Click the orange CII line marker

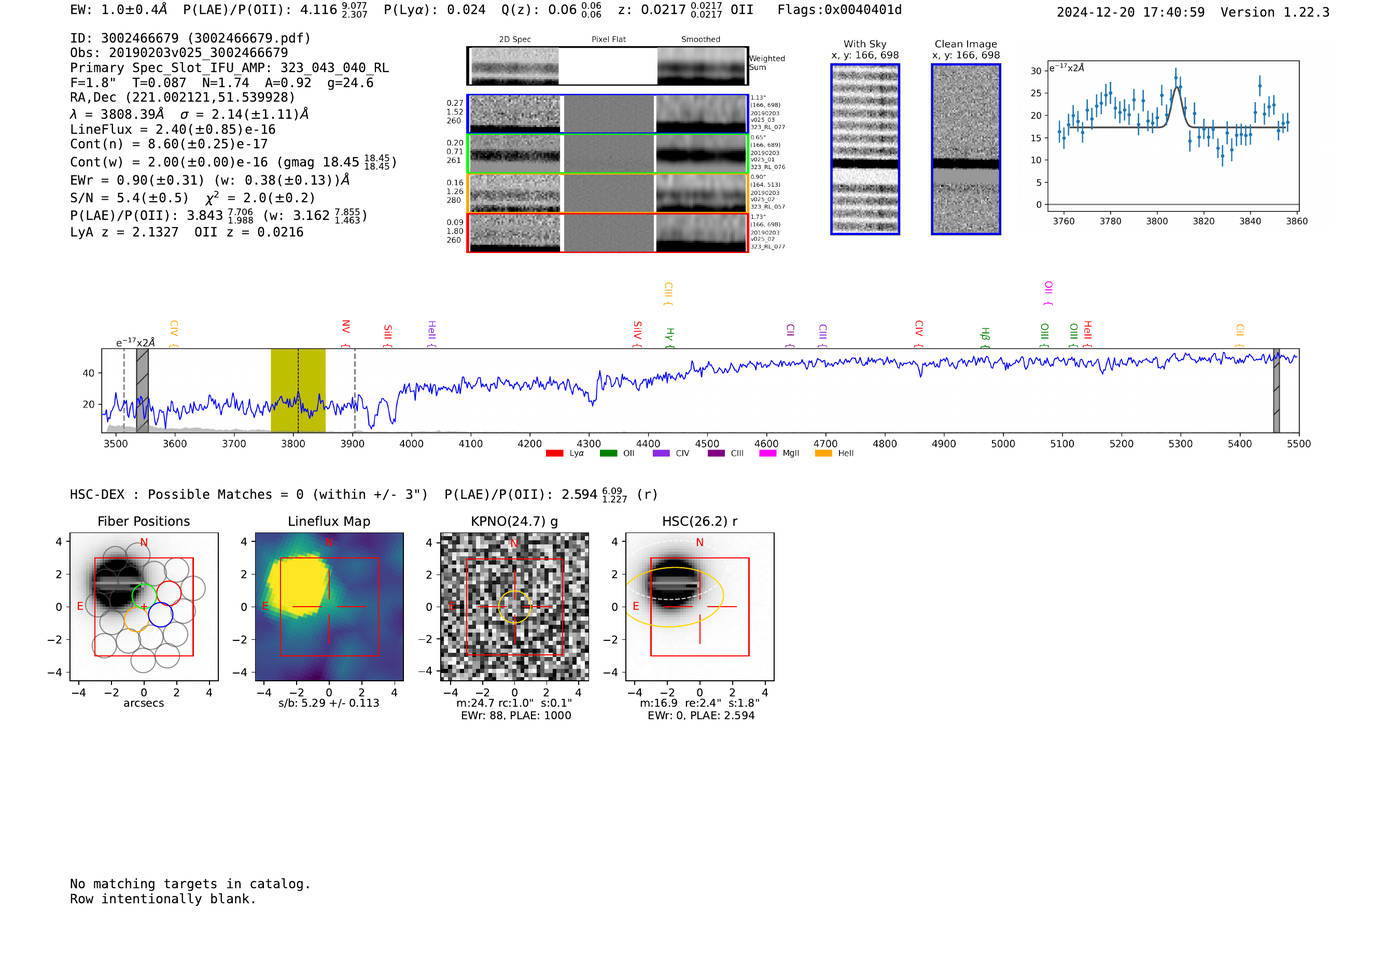(x=1240, y=334)
